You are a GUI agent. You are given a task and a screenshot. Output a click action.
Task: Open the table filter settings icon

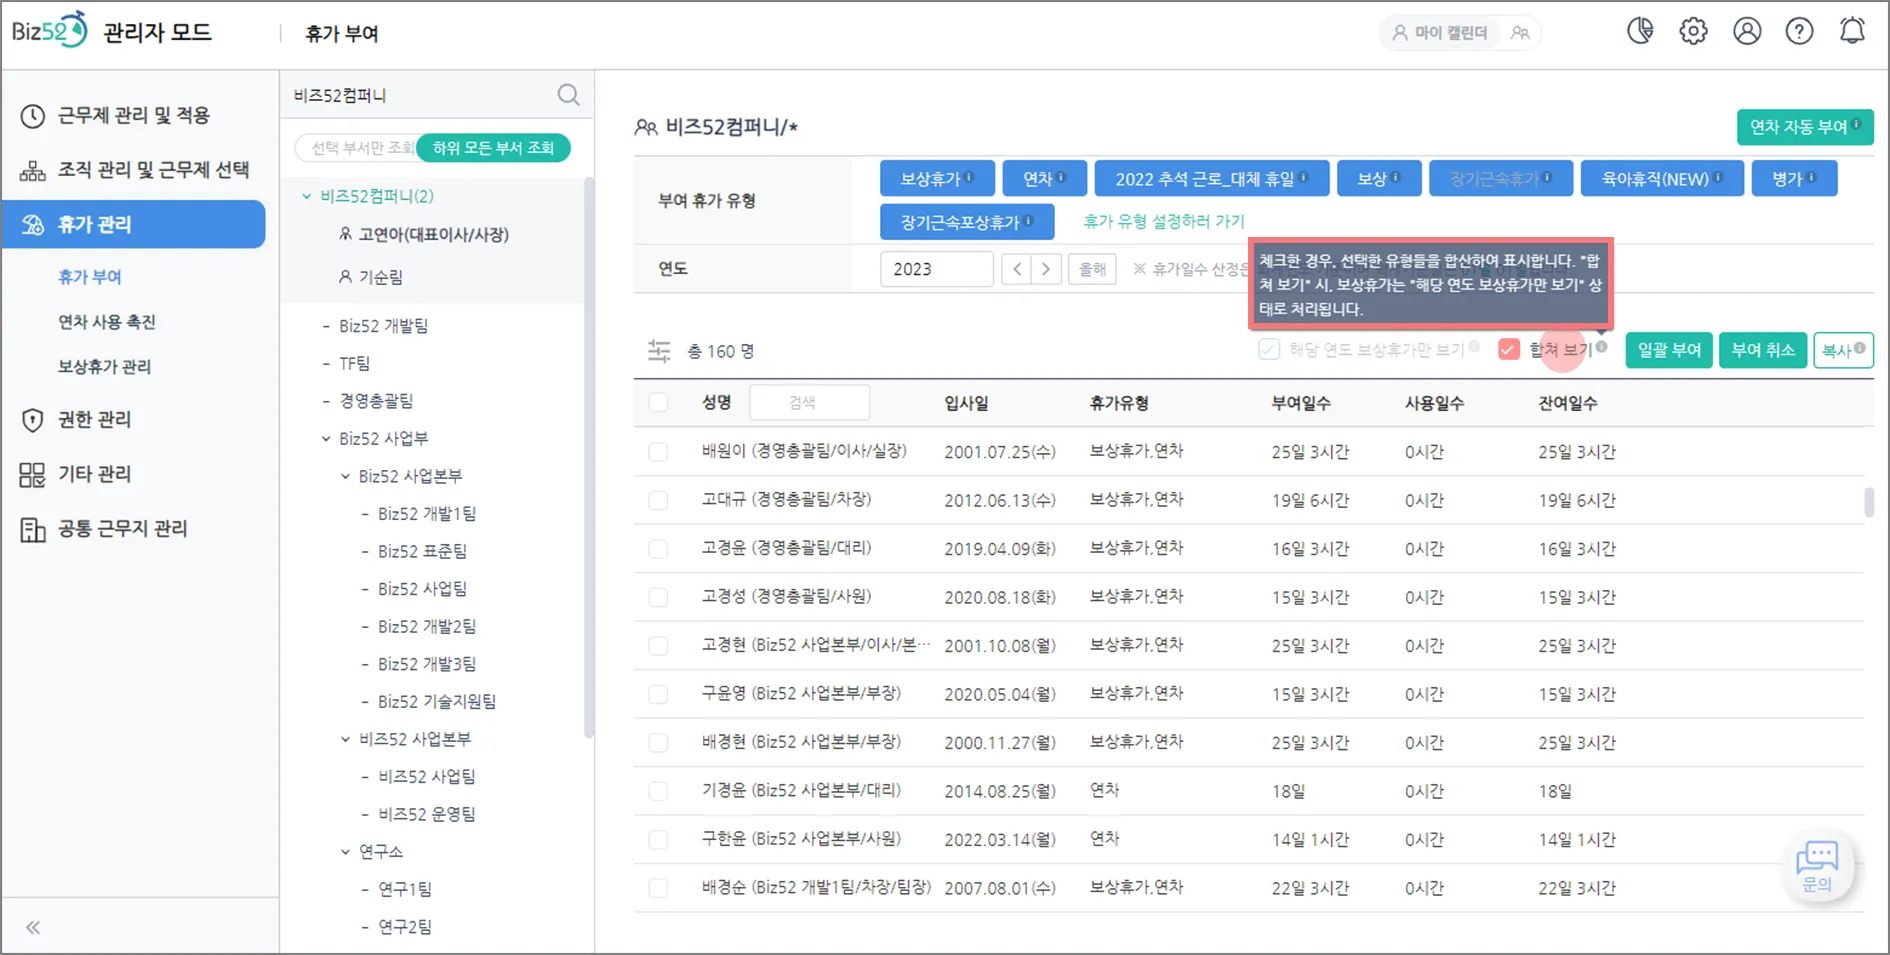pyautogui.click(x=659, y=351)
